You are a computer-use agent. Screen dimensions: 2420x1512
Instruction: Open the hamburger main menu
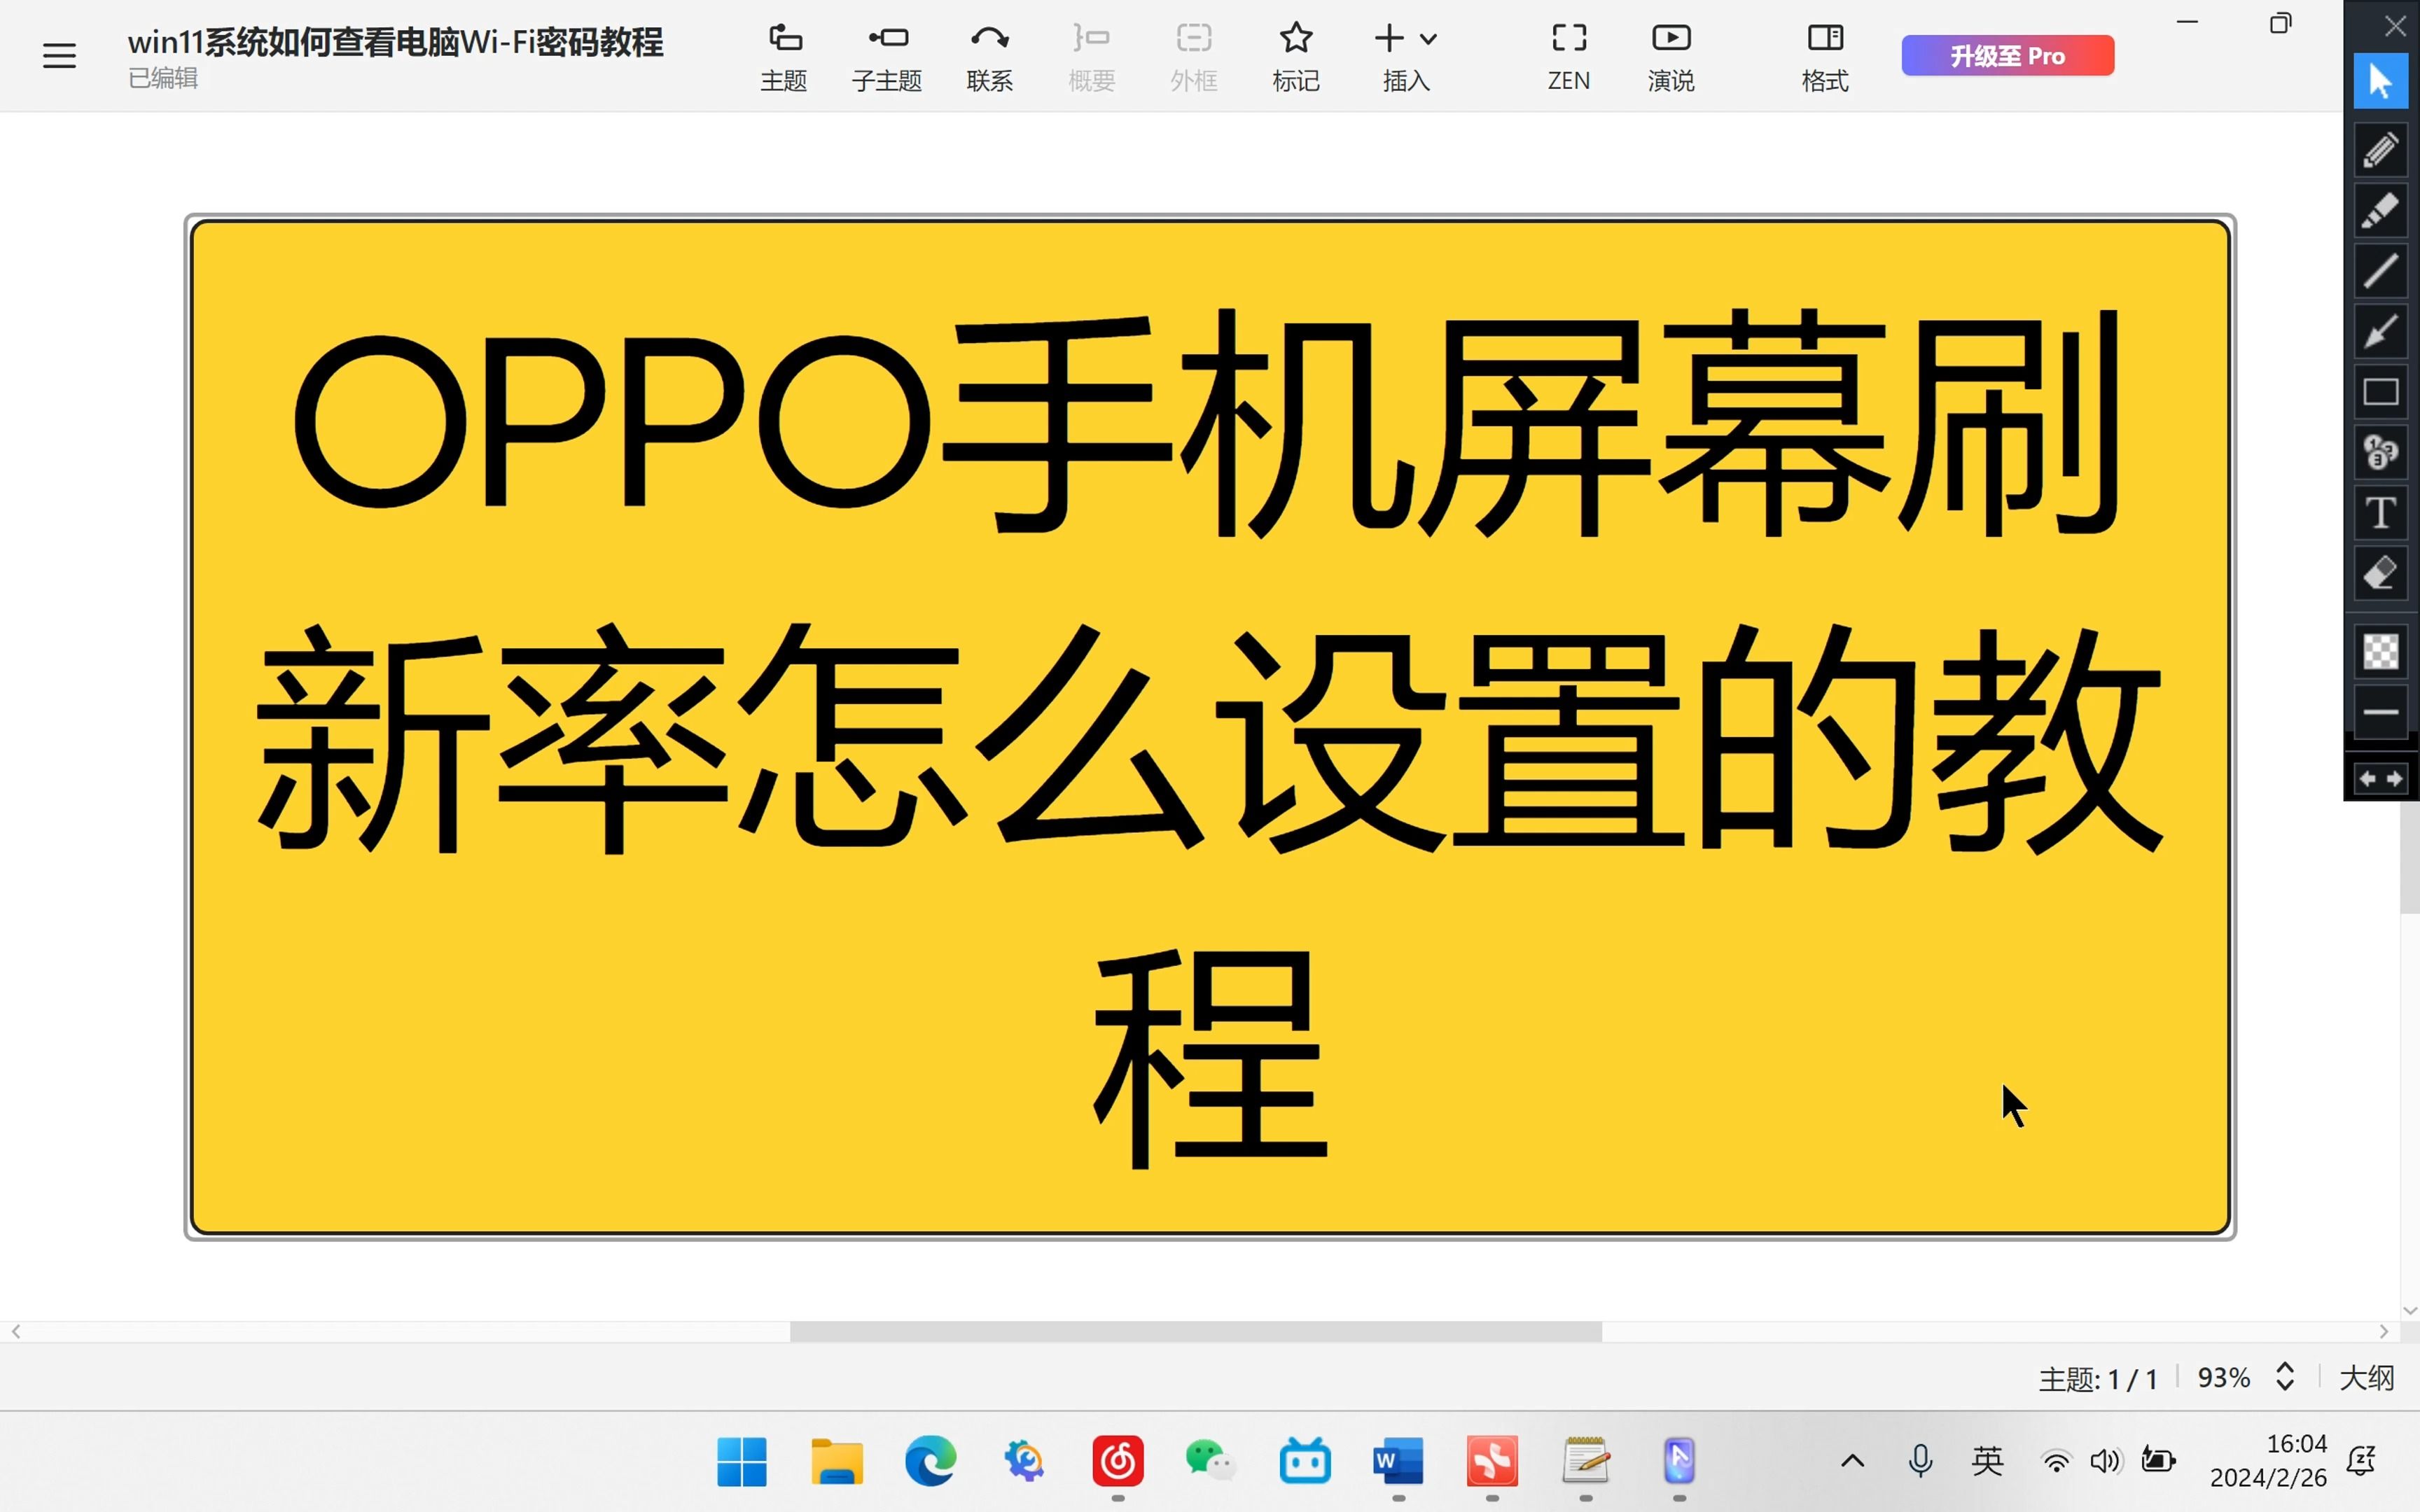(x=59, y=55)
